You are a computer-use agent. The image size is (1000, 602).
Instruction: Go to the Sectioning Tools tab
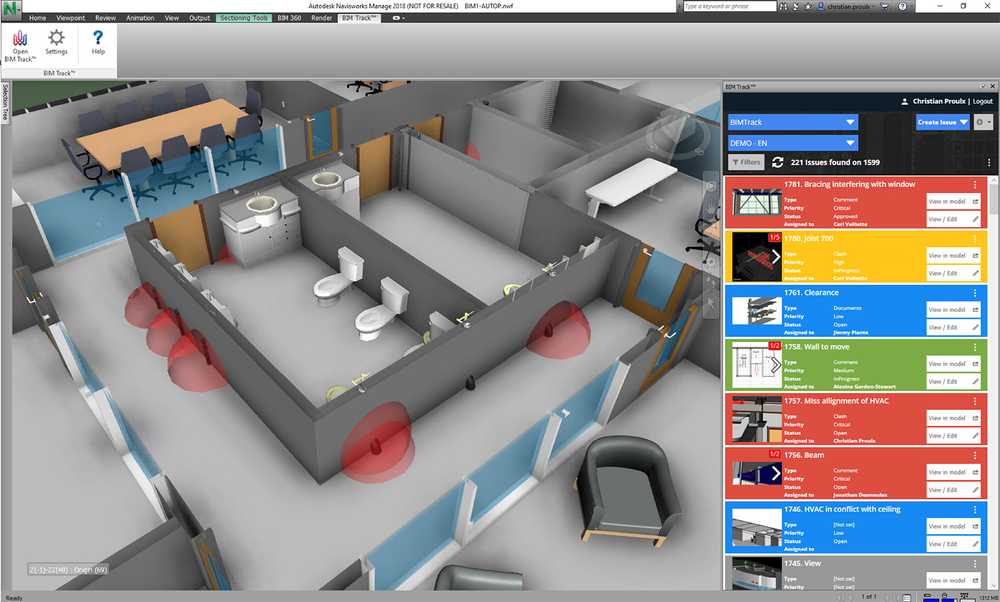[244, 18]
